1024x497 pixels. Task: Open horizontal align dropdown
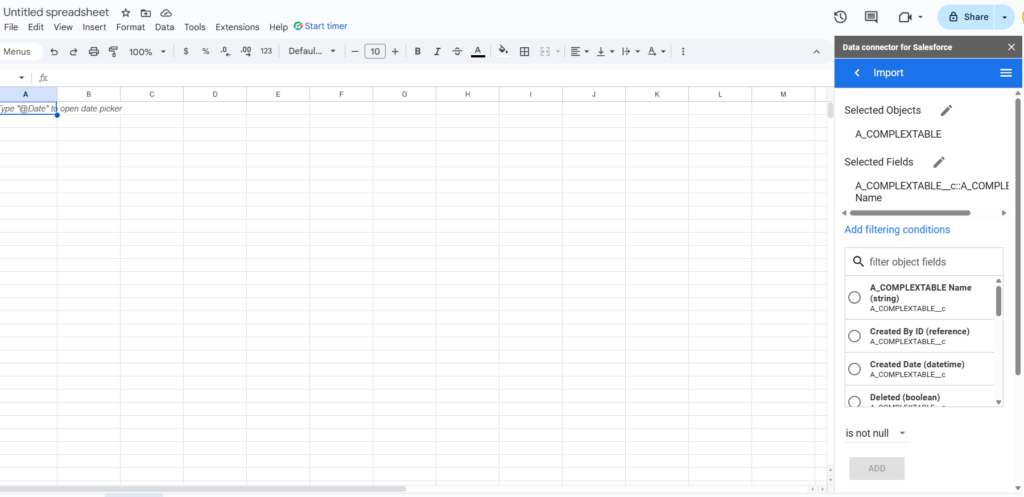pyautogui.click(x=579, y=52)
